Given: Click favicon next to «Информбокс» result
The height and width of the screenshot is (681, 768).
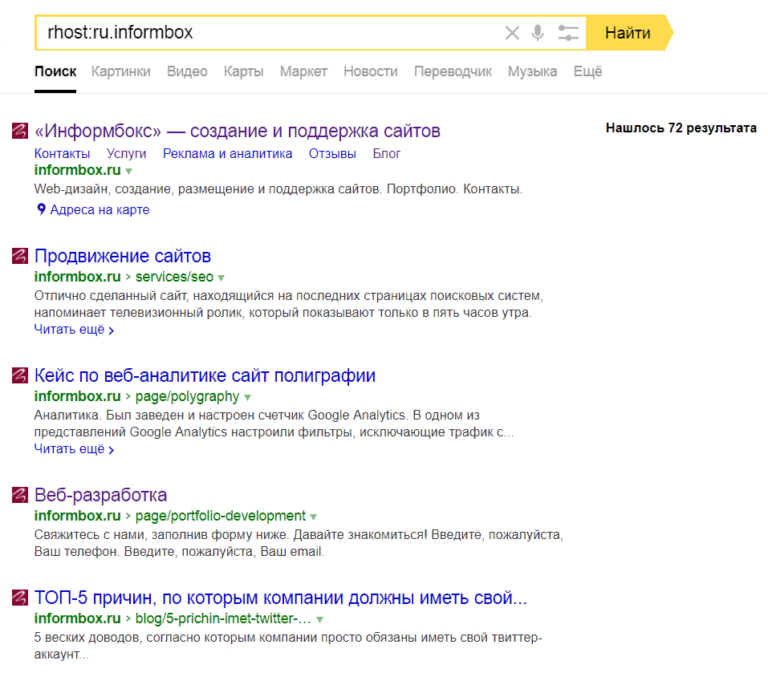Looking at the screenshot, I should tap(19, 131).
